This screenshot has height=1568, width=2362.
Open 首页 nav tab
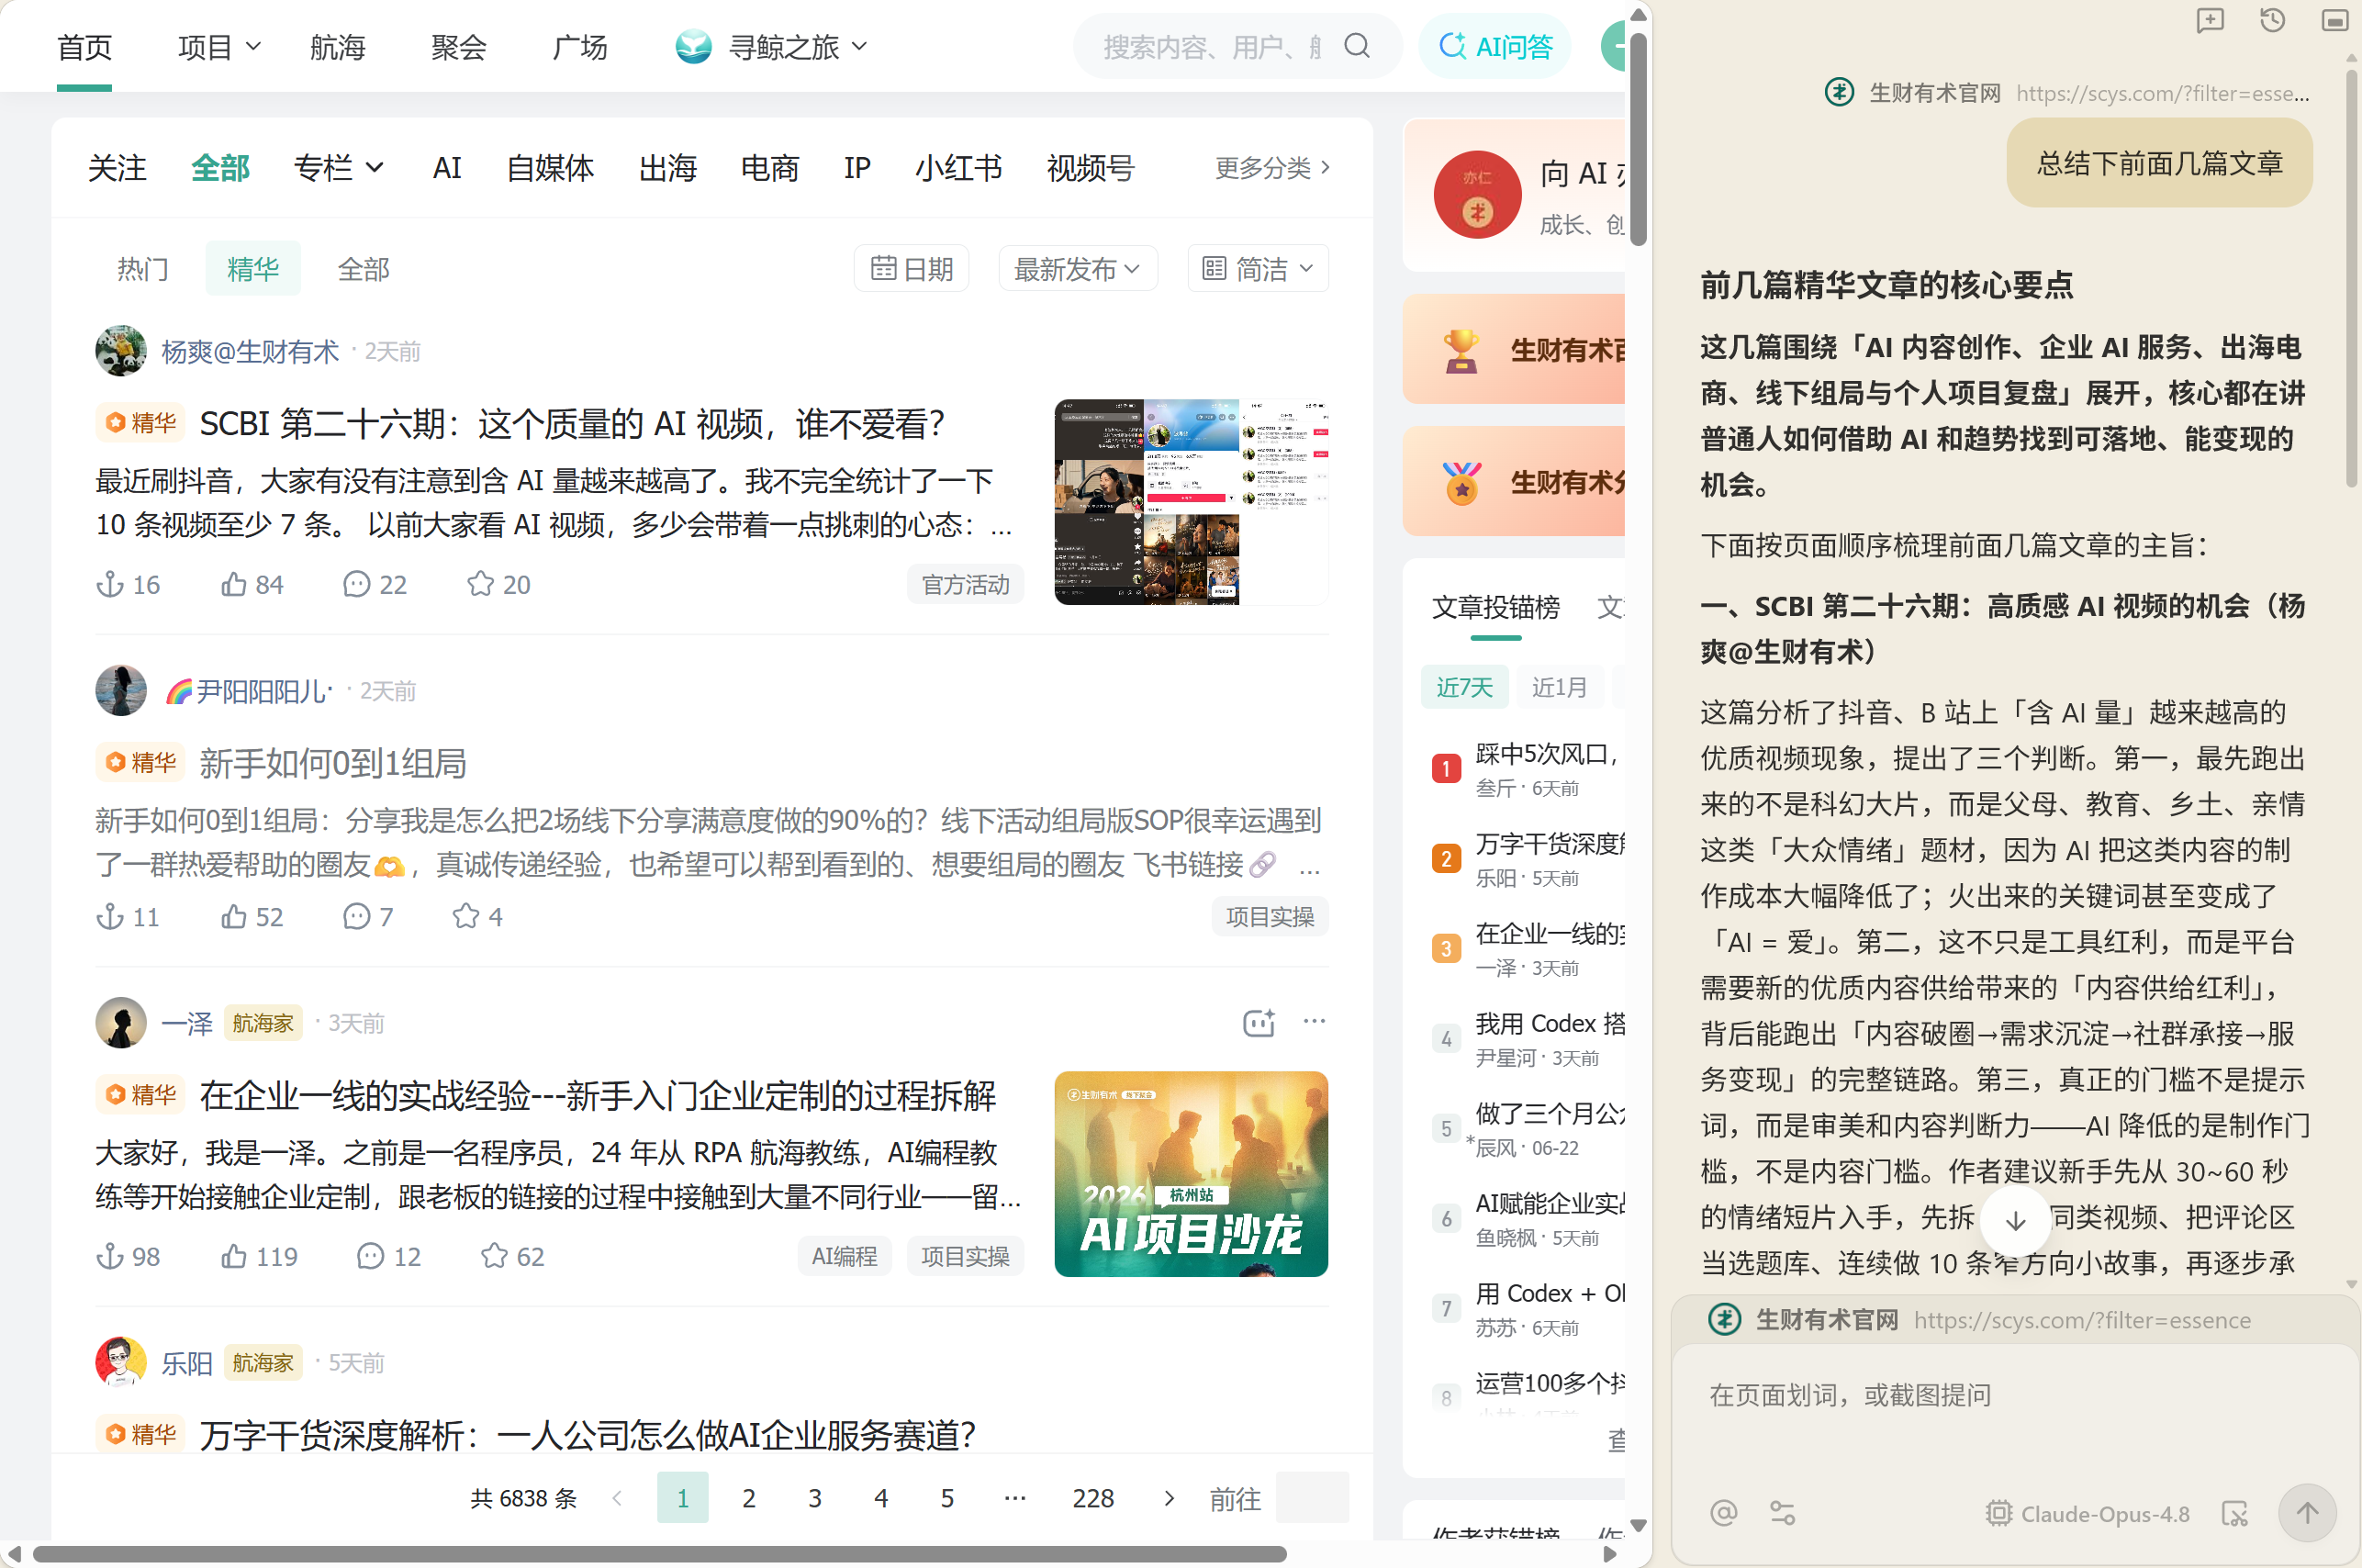(84, 47)
